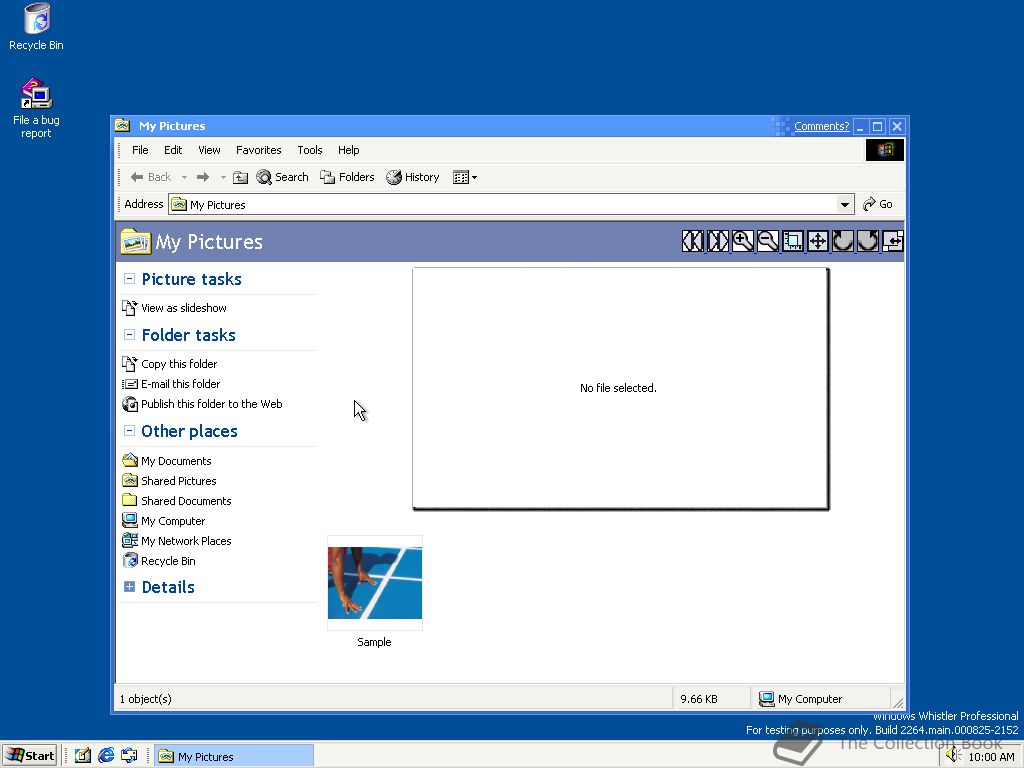Click the 10:00 AM clock
This screenshot has width=1024, height=768.
991,756
